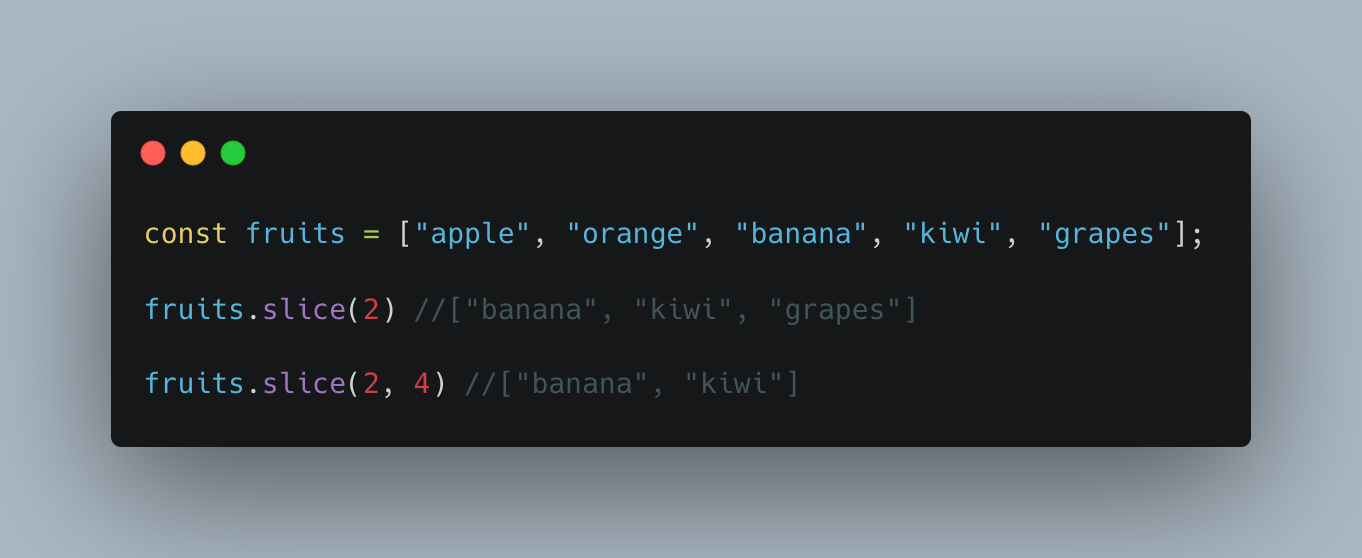Viewport: 1362px width, 558px height.
Task: Click the "apple" string in the array
Action: pos(472,234)
